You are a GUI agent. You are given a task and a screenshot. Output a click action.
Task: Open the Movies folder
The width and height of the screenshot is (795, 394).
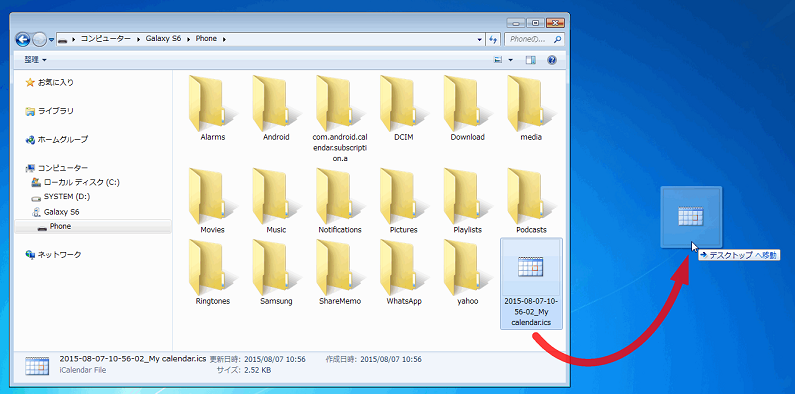pyautogui.click(x=212, y=201)
